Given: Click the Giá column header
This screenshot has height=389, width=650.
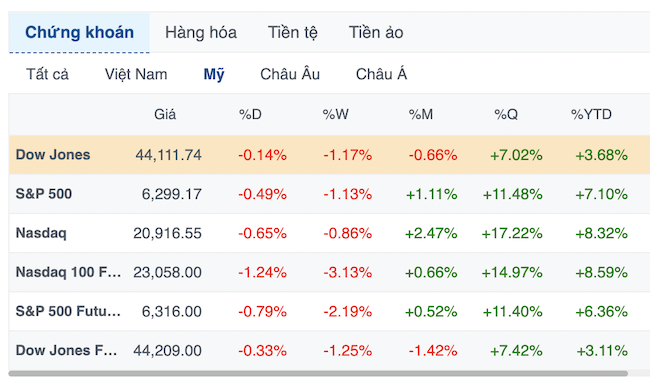Looking at the screenshot, I should 165,114.
